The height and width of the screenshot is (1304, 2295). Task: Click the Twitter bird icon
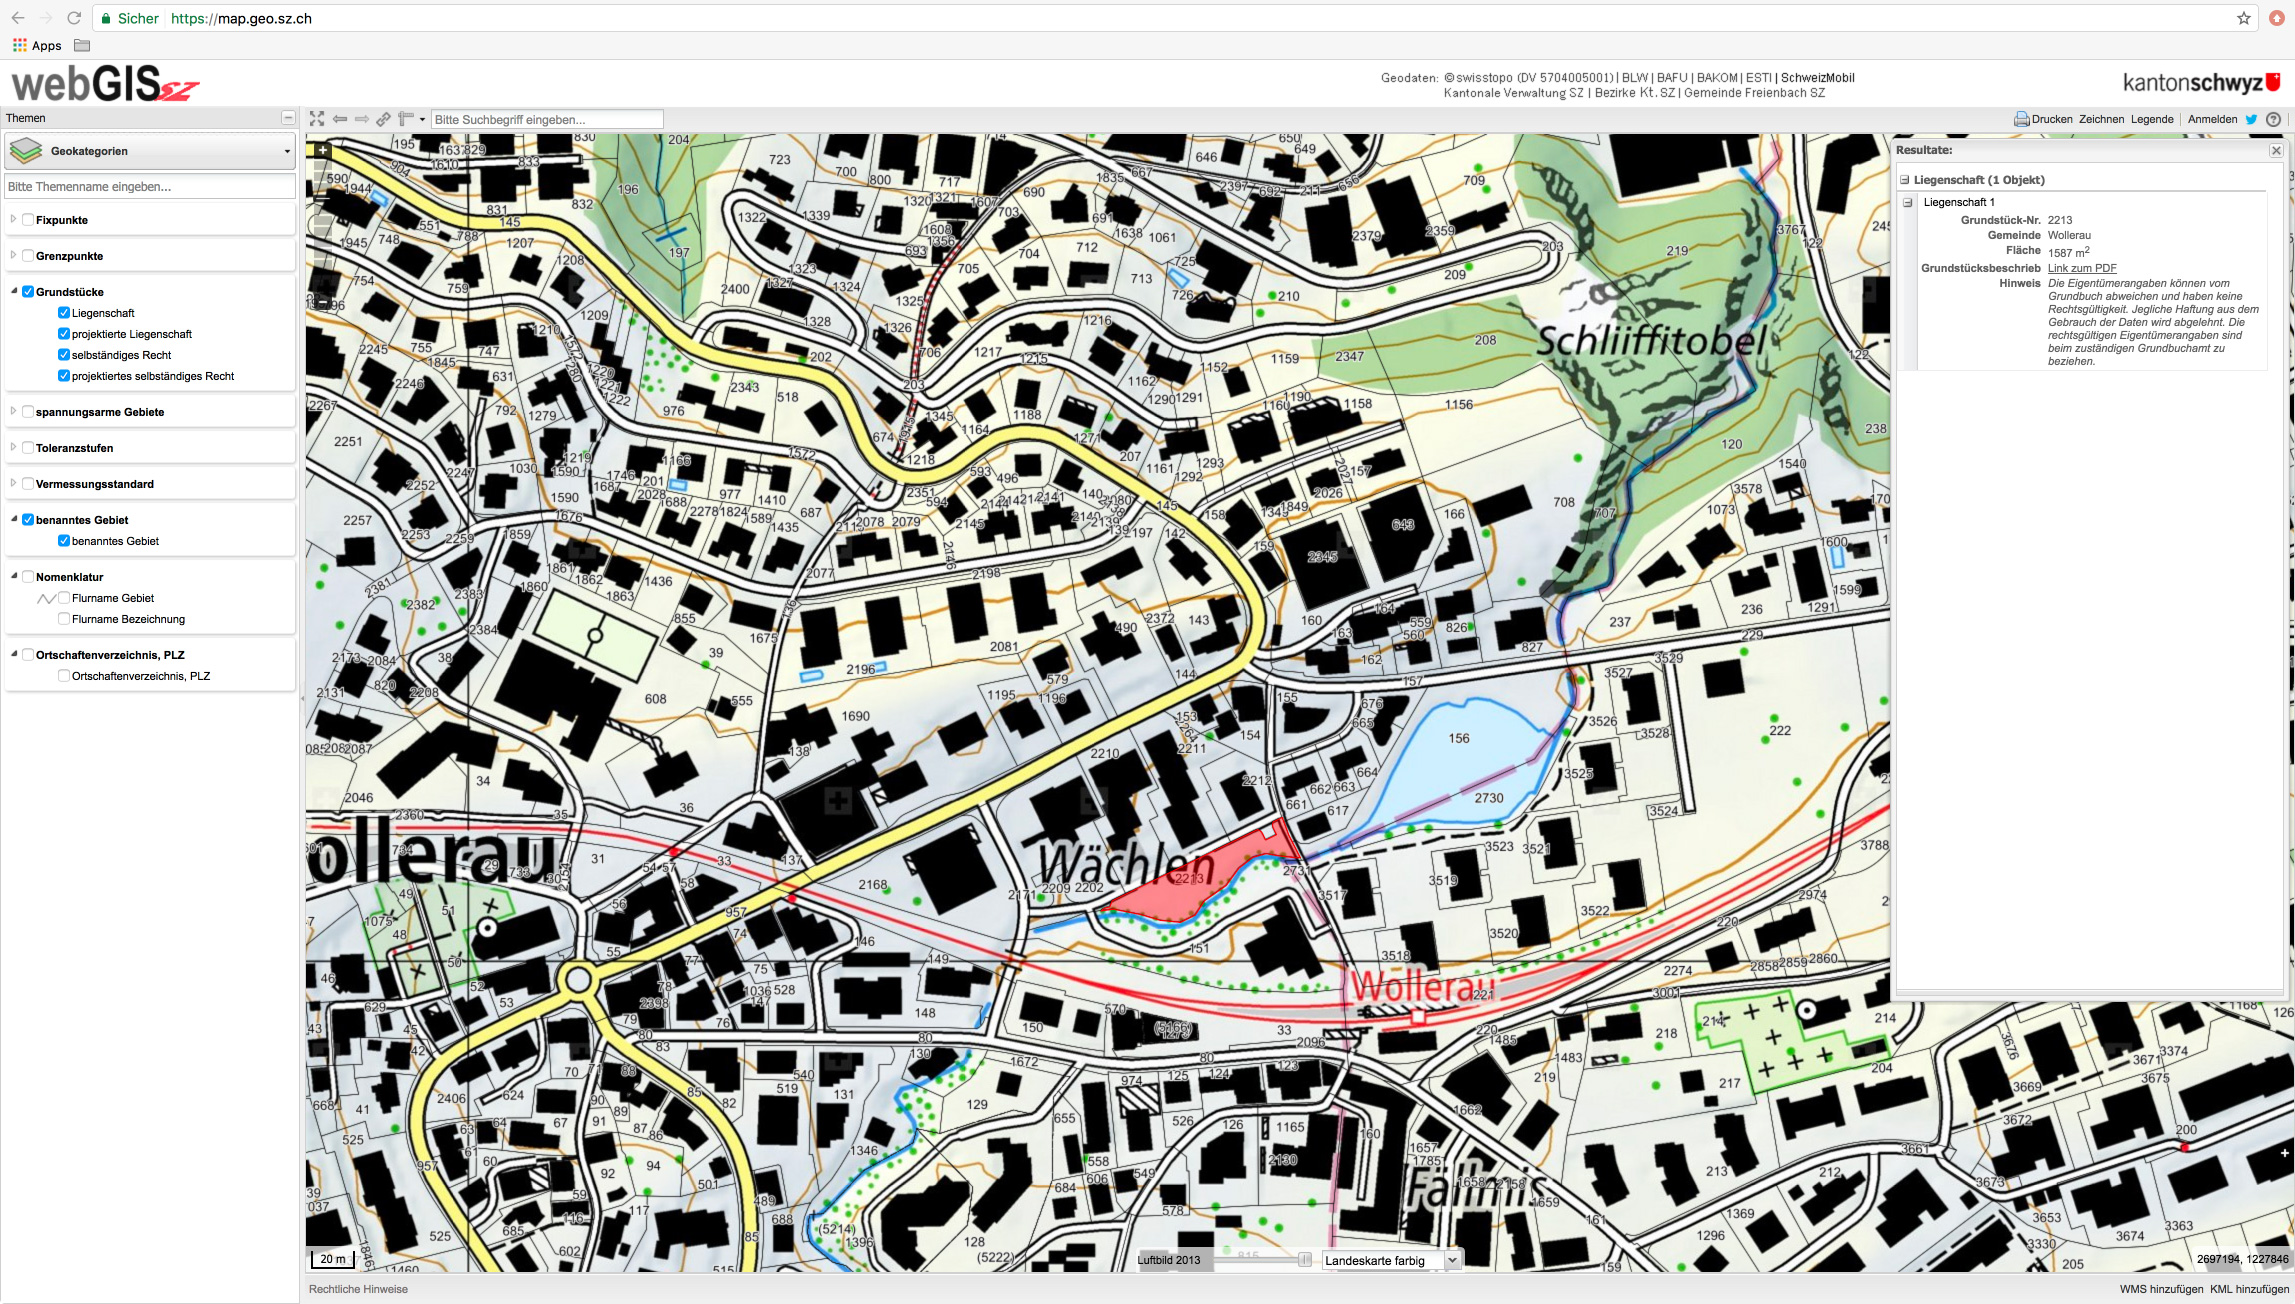2251,119
